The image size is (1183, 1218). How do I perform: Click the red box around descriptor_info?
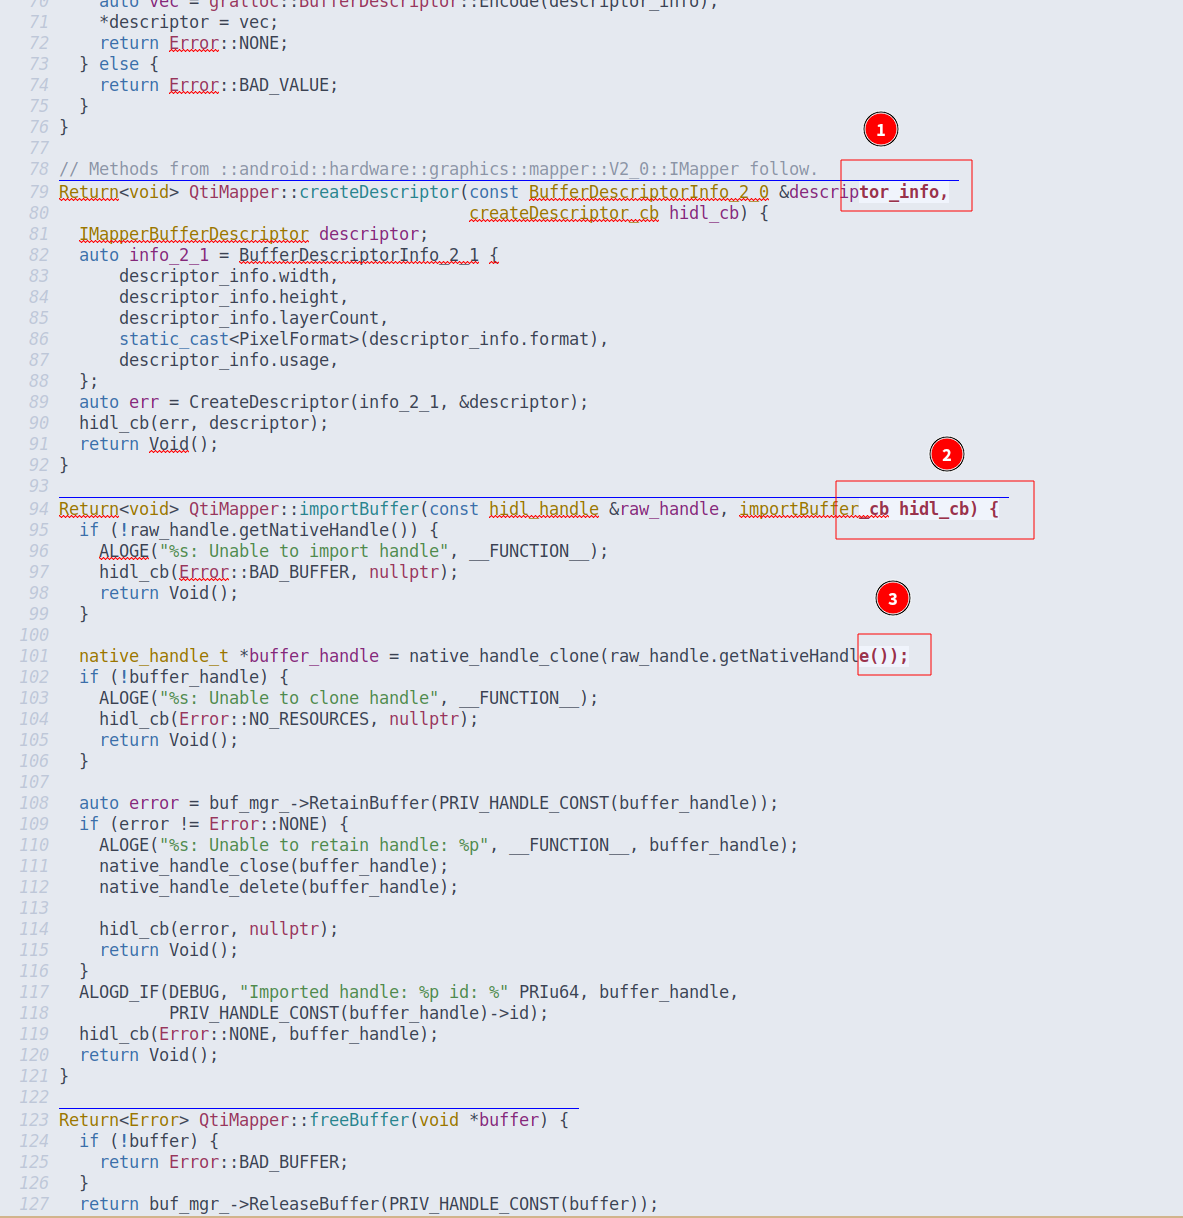[905, 185]
